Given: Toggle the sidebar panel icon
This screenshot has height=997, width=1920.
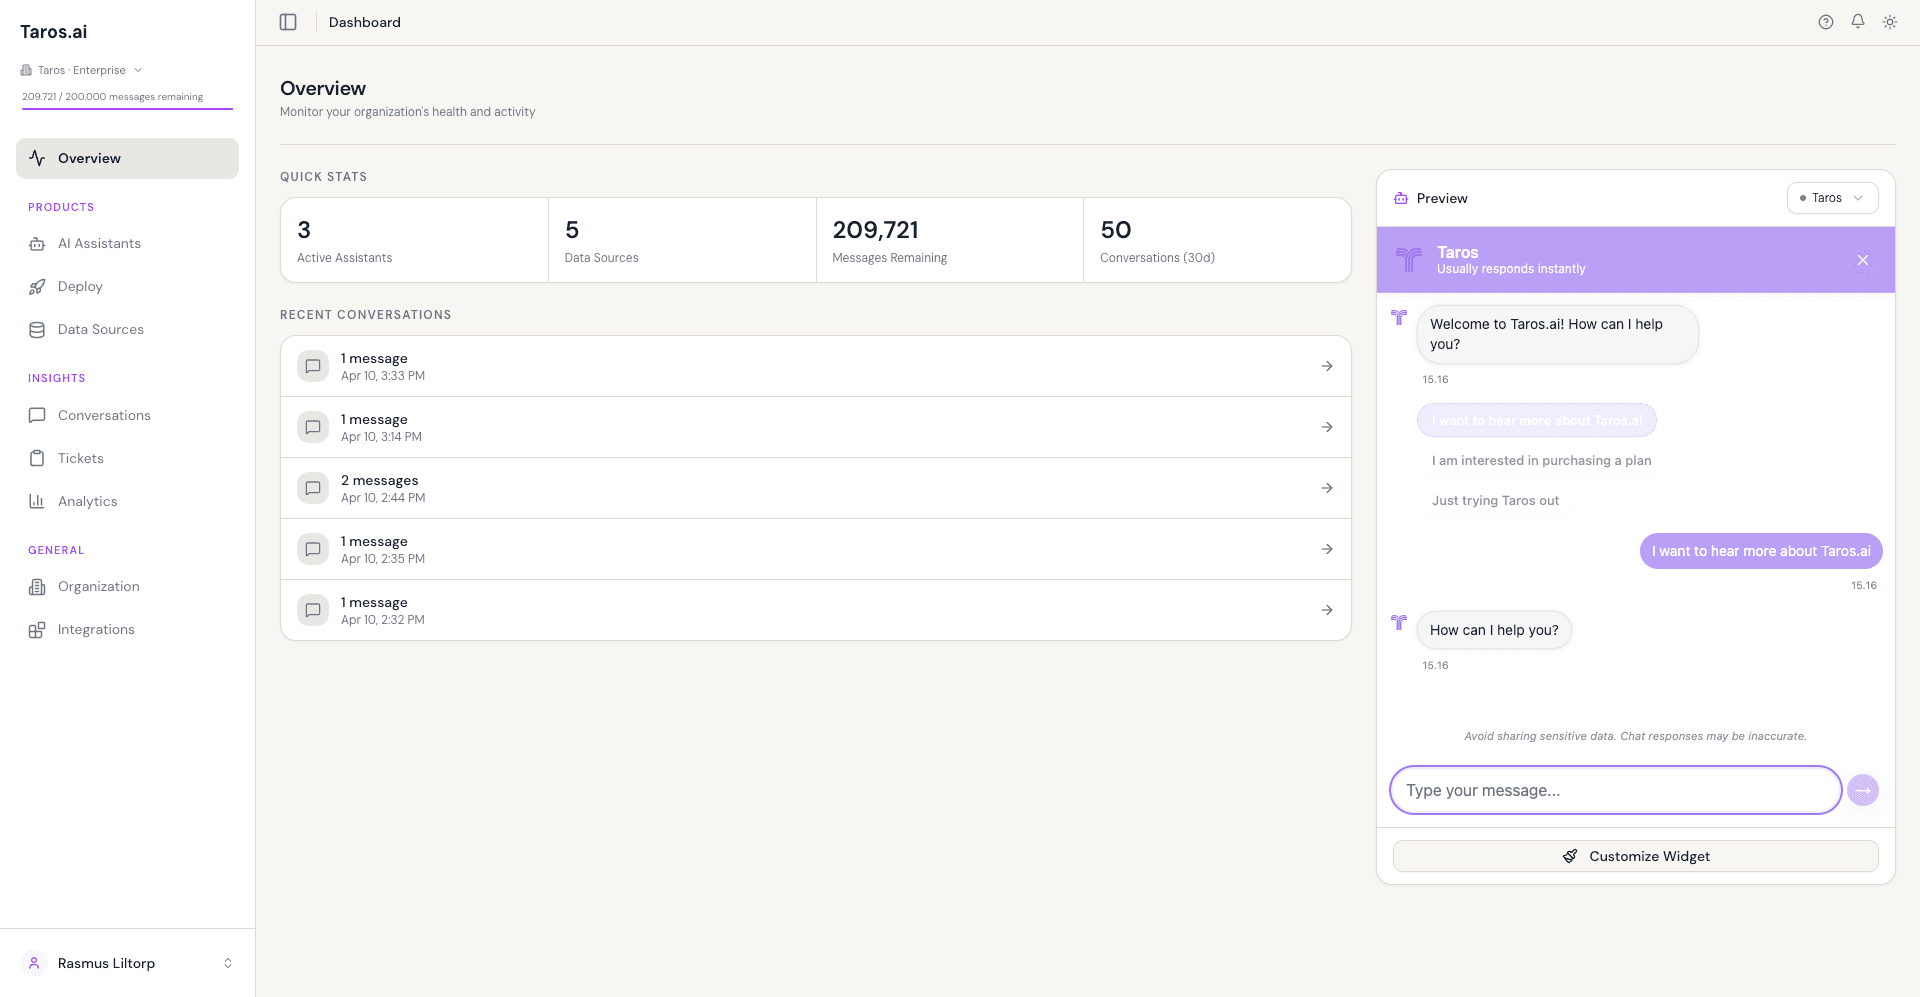Looking at the screenshot, I should coord(288,22).
